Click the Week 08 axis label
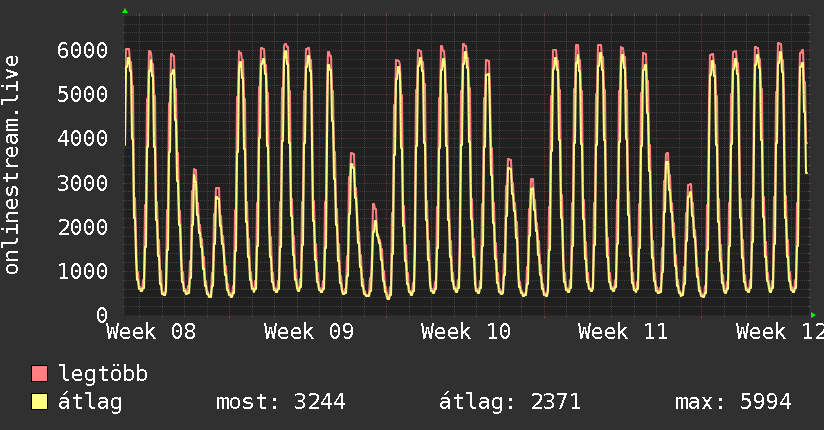The width and height of the screenshot is (824, 430). point(151,332)
